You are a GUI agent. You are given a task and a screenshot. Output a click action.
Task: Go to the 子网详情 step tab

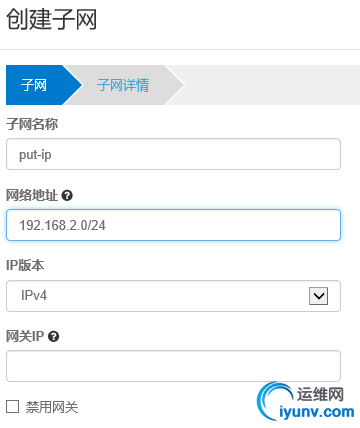click(123, 85)
